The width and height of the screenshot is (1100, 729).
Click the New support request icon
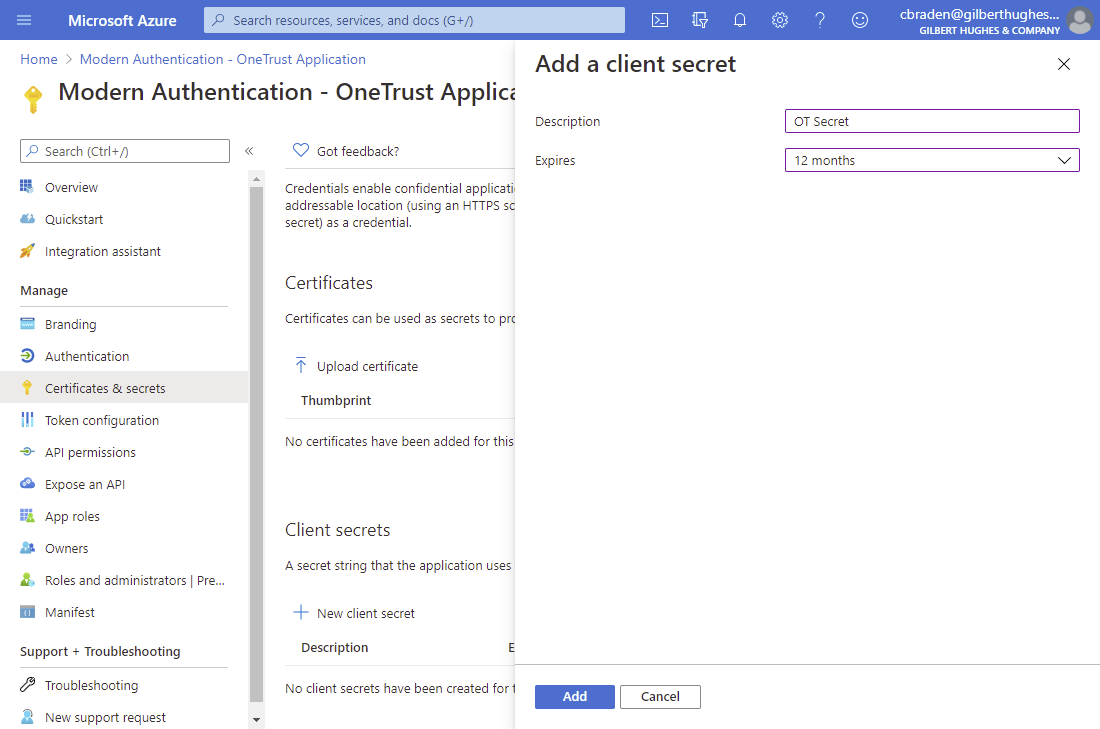pyautogui.click(x=27, y=716)
